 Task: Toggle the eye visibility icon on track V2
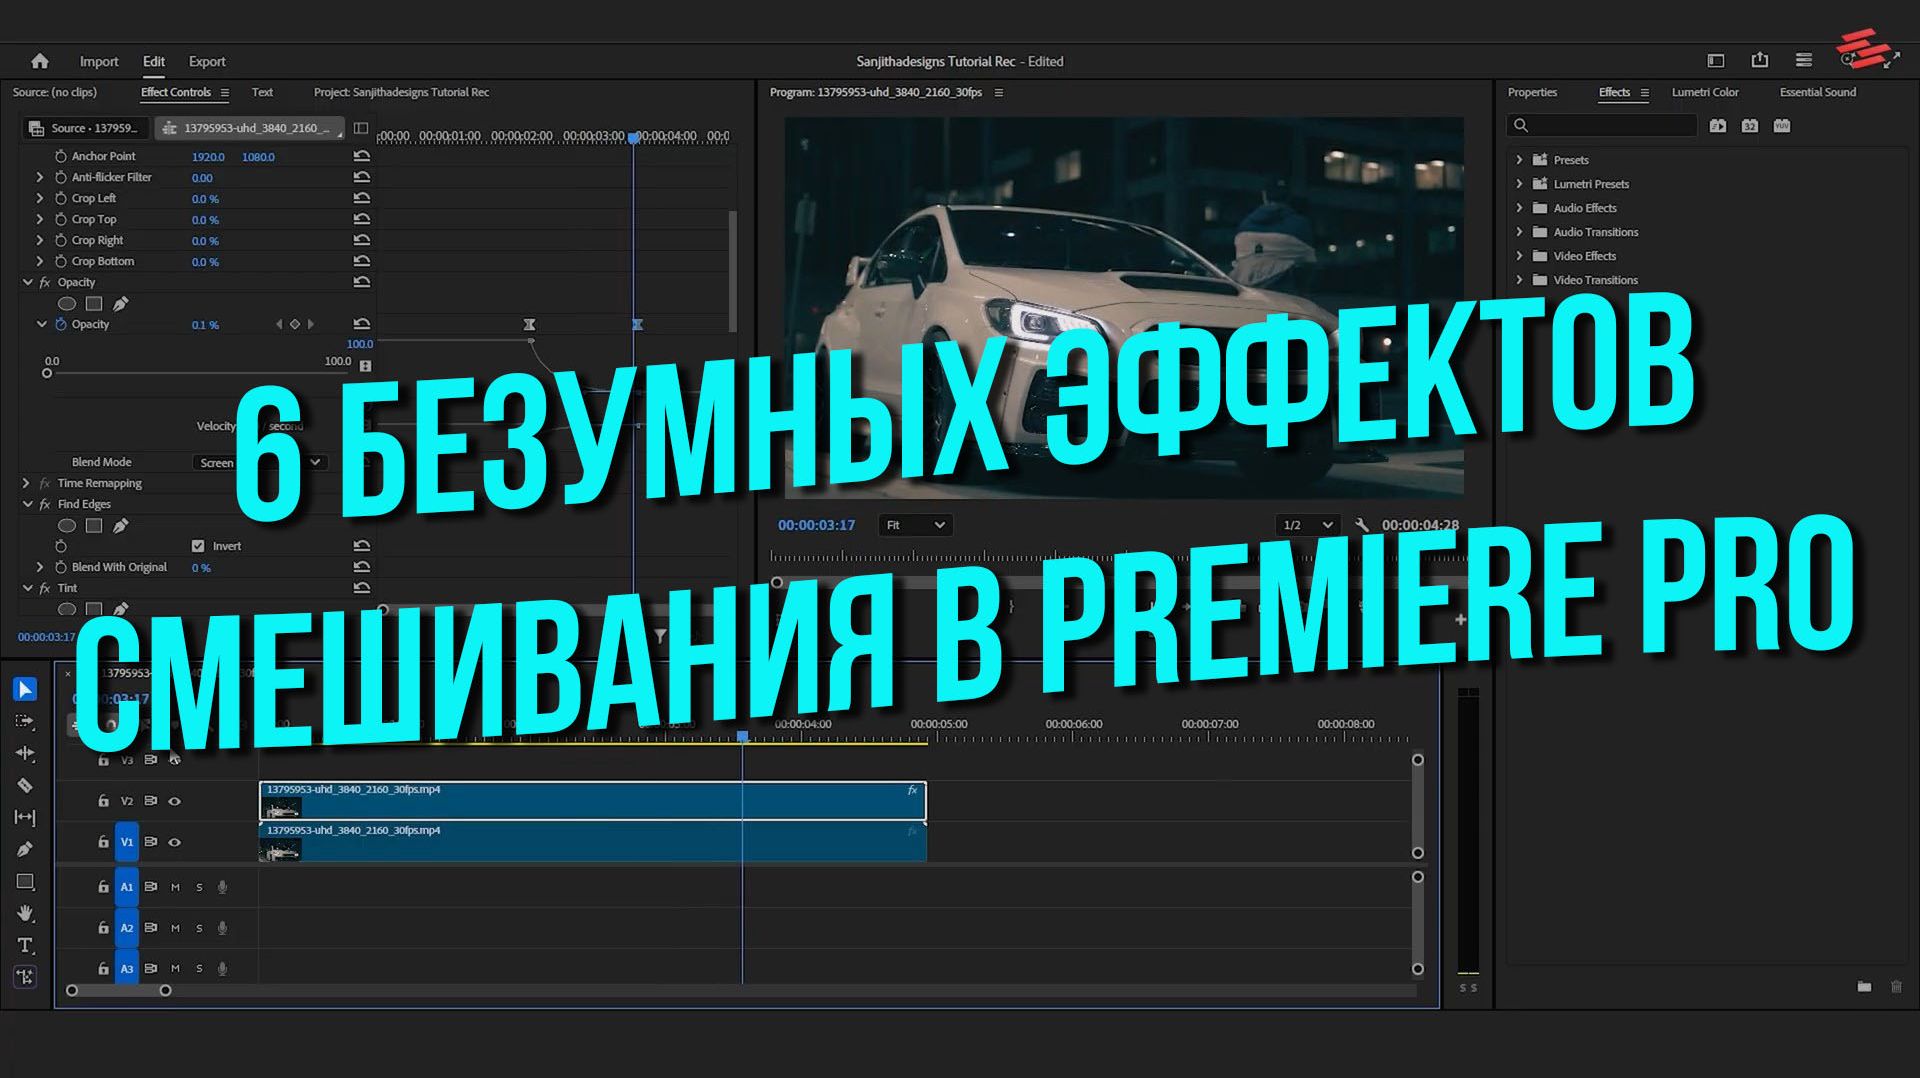(x=175, y=801)
